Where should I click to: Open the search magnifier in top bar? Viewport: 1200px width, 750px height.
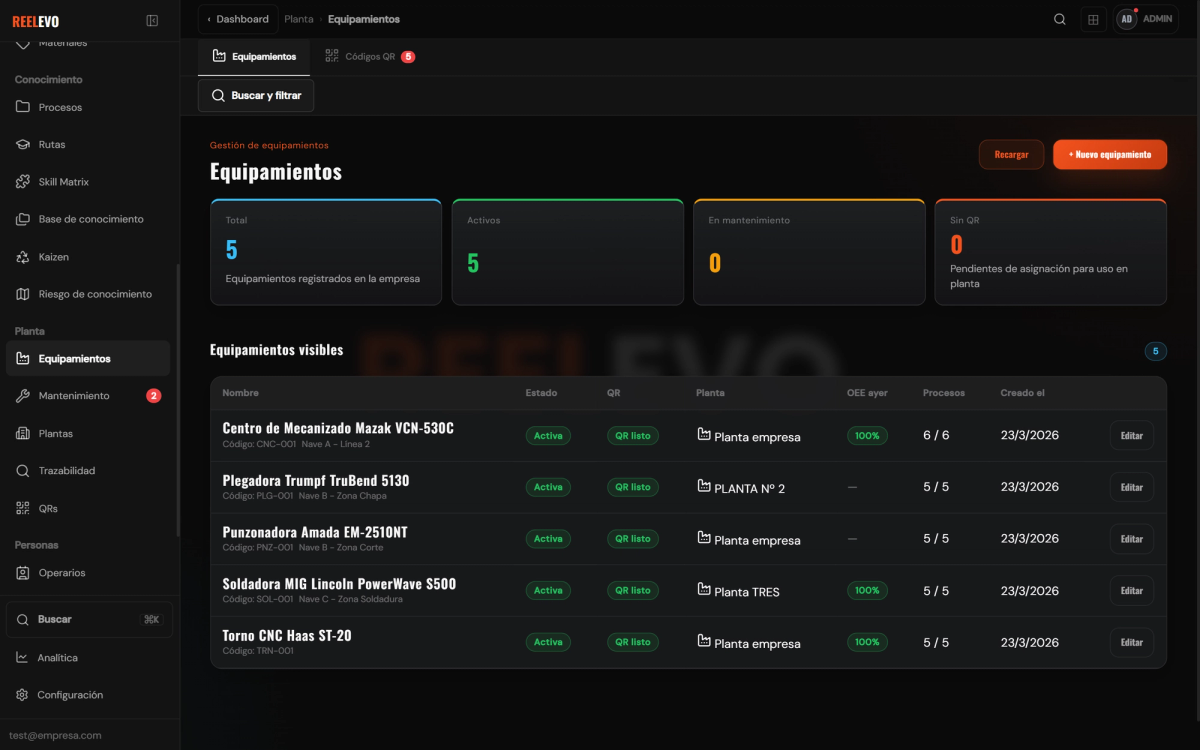coord(1060,19)
